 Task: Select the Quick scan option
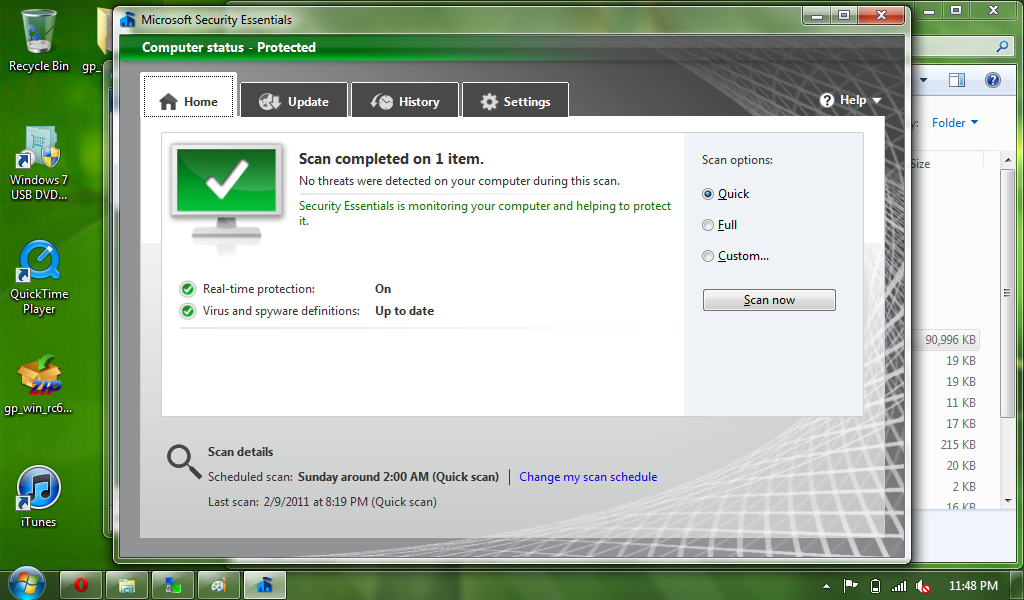tap(726, 194)
